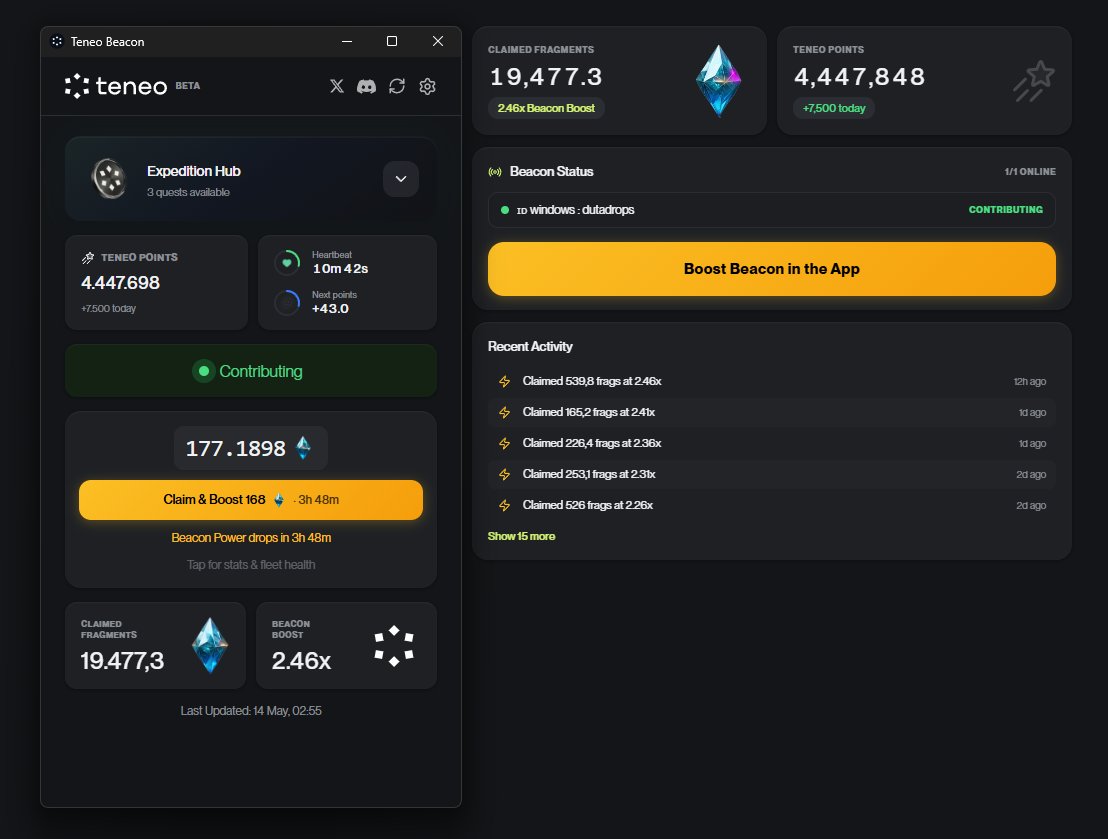Select Claimed 526 frags at 2.26x entry
Screen dimensions: 1108x839
point(772,506)
